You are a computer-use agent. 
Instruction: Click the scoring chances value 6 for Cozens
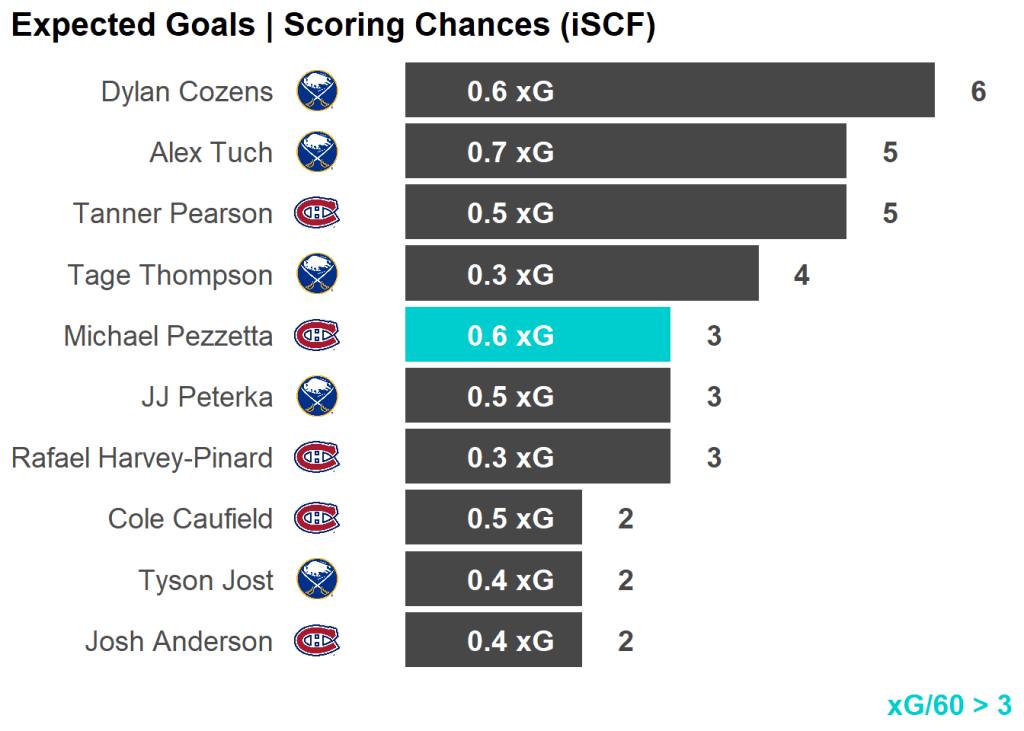click(978, 92)
